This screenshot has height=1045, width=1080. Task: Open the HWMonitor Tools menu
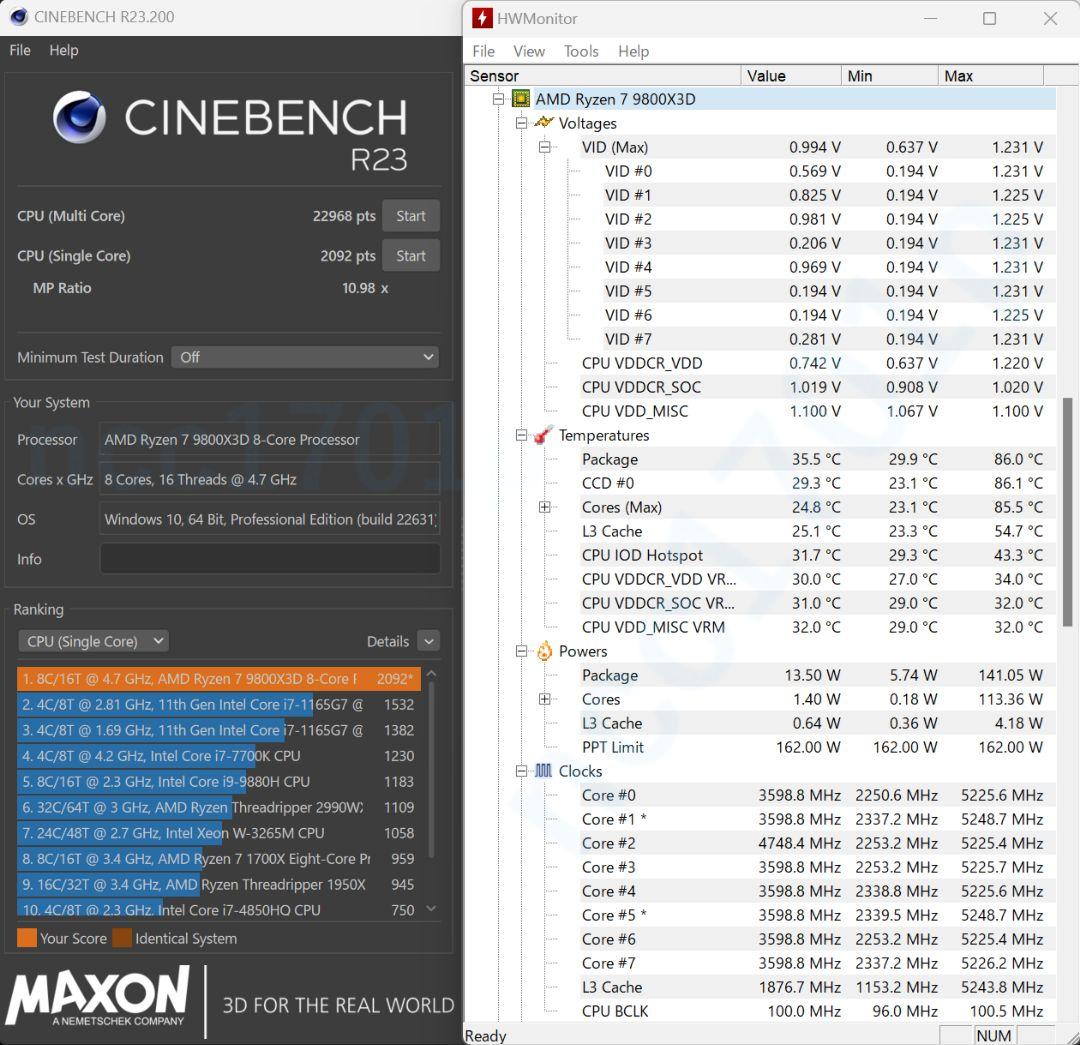tap(581, 51)
